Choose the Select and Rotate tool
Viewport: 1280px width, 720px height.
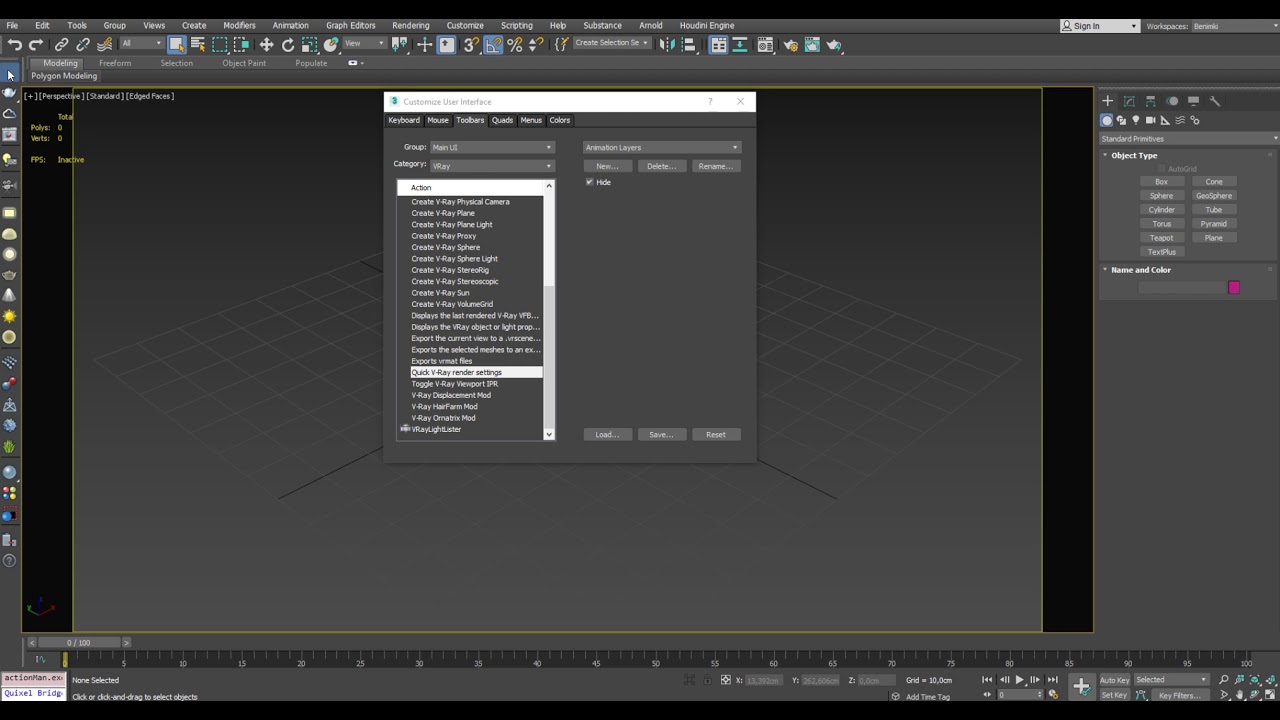click(288, 44)
